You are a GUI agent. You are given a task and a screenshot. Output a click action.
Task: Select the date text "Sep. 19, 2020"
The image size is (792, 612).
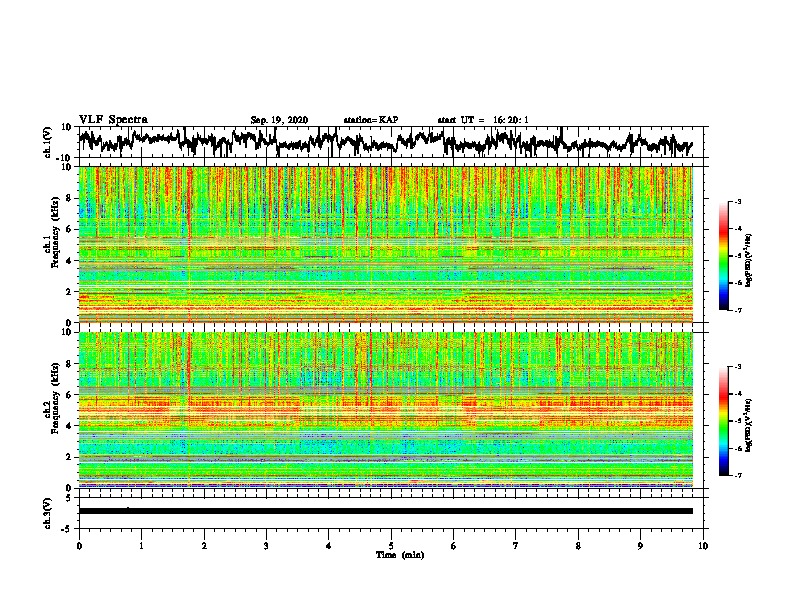click(x=279, y=120)
